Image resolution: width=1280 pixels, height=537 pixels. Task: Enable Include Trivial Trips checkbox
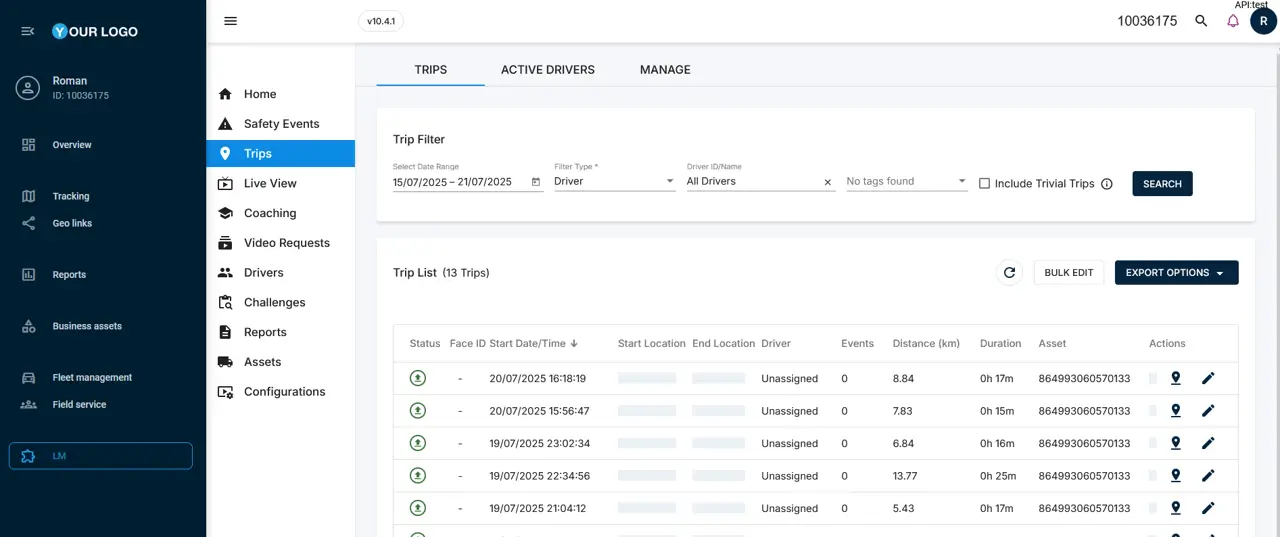click(x=984, y=184)
